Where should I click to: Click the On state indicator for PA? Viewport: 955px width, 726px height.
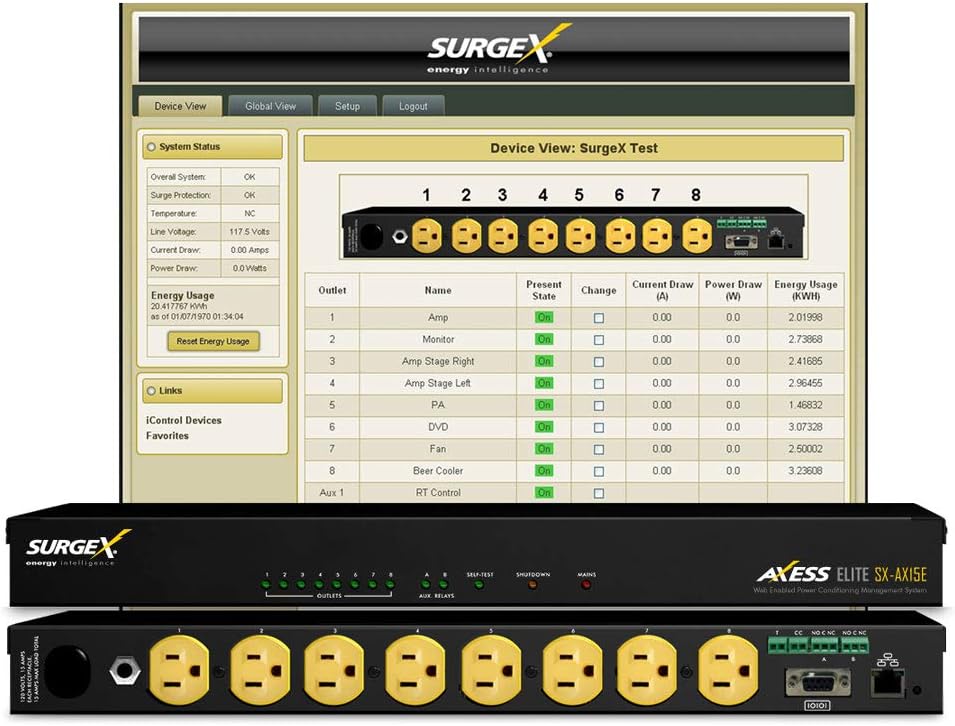point(544,405)
